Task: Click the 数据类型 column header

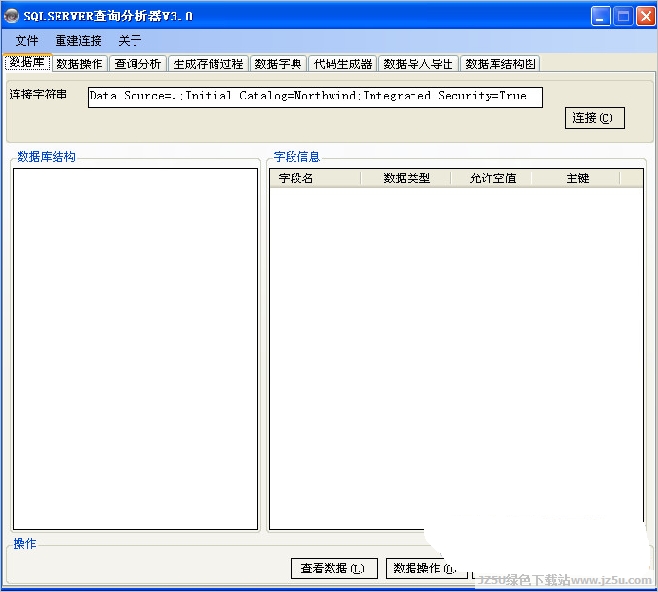Action: [406, 178]
